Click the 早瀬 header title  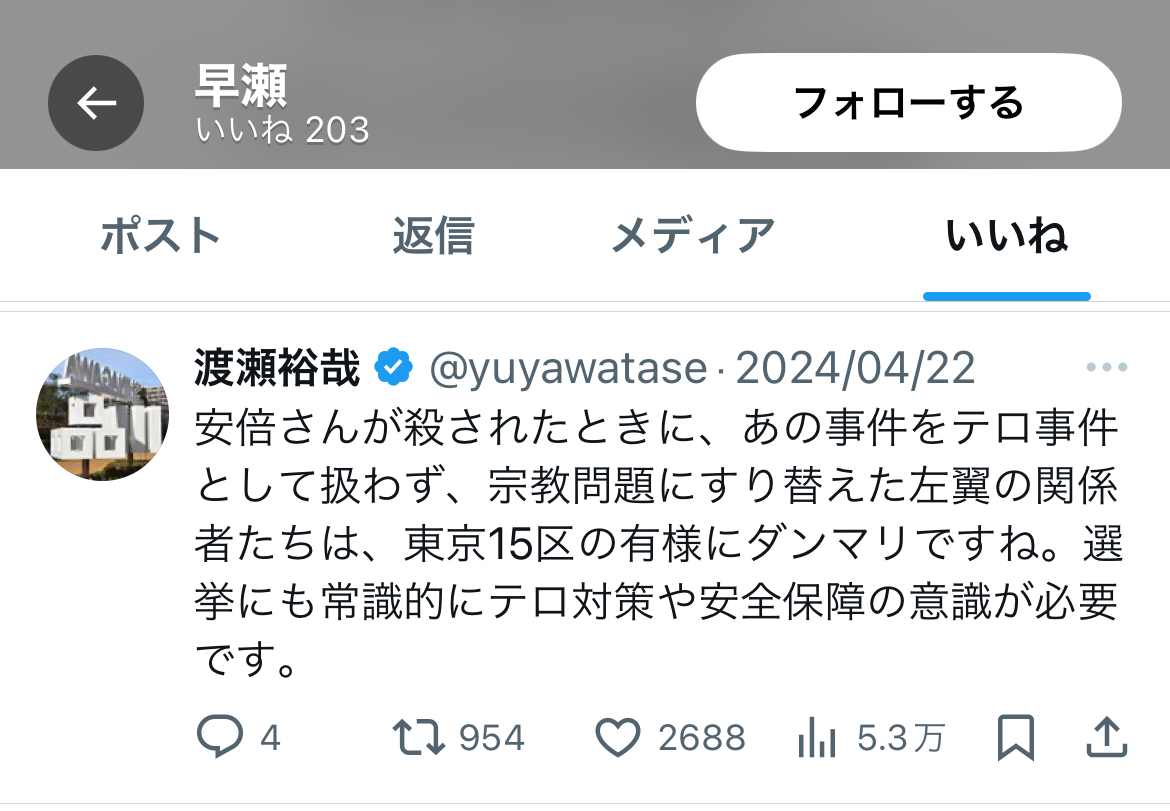point(241,85)
